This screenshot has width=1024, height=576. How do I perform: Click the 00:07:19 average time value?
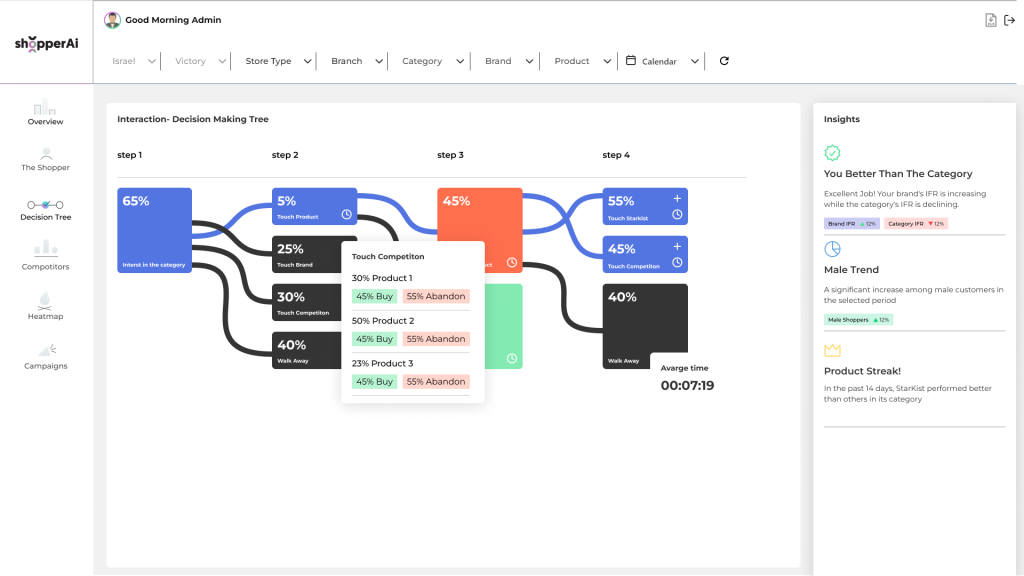[x=687, y=385]
